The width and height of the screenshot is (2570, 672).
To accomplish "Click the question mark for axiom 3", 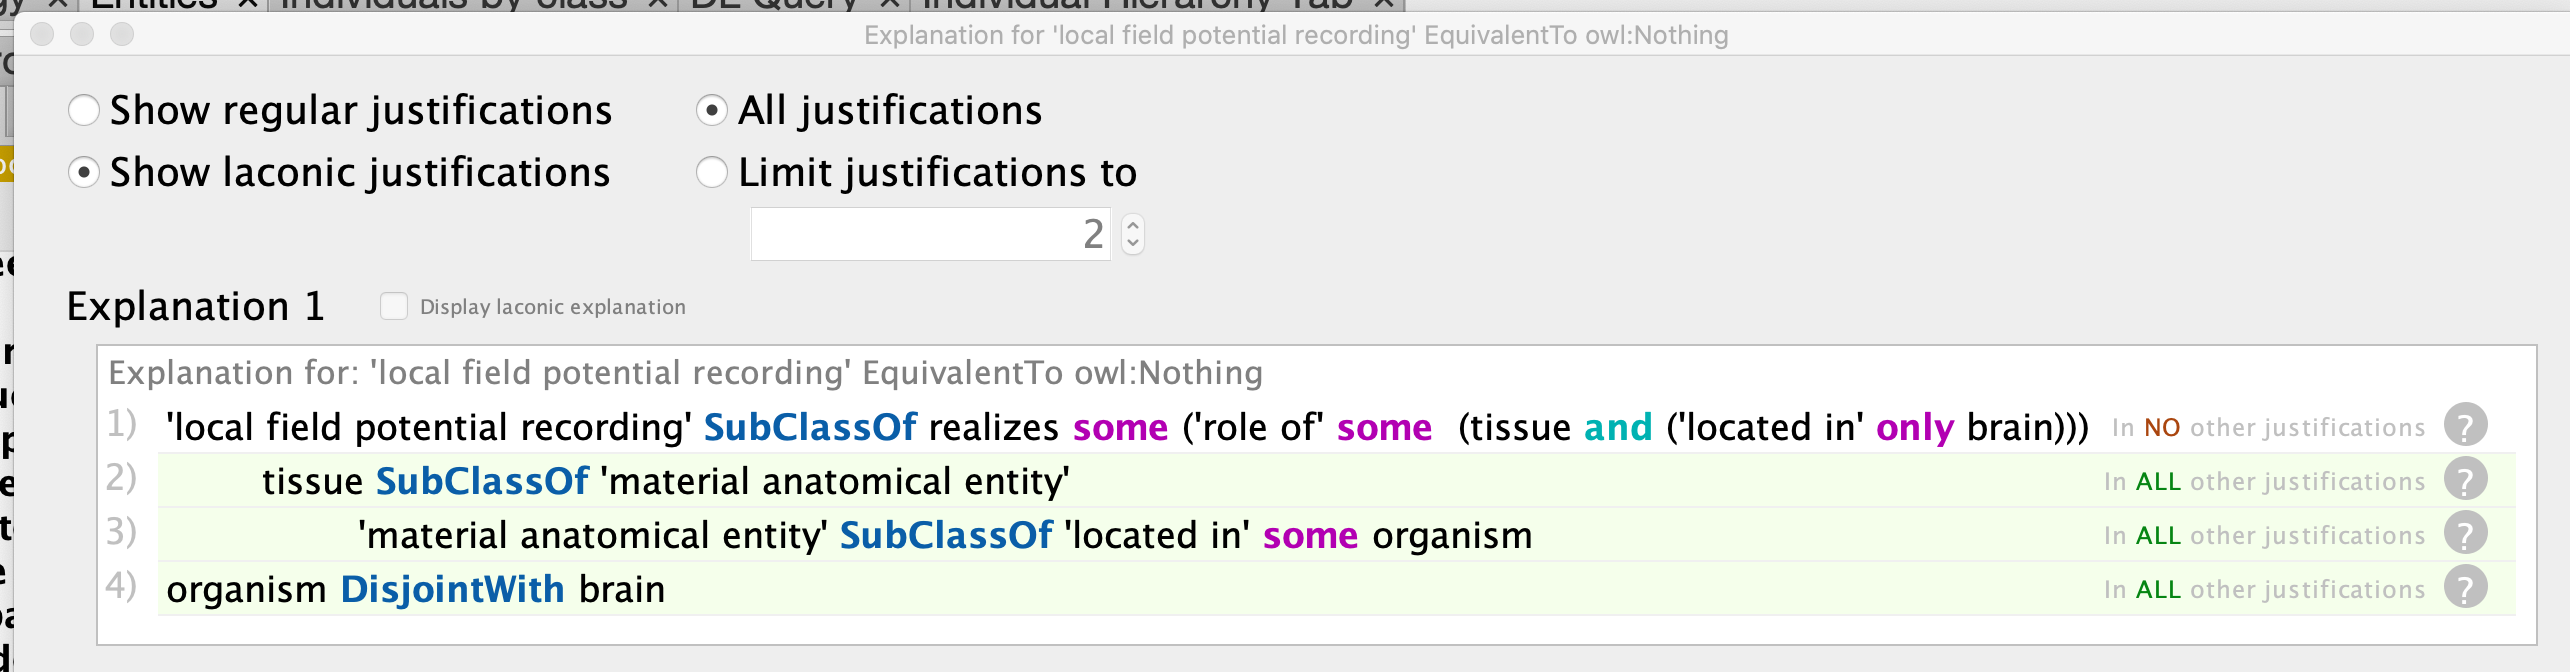I will click(x=2466, y=534).
